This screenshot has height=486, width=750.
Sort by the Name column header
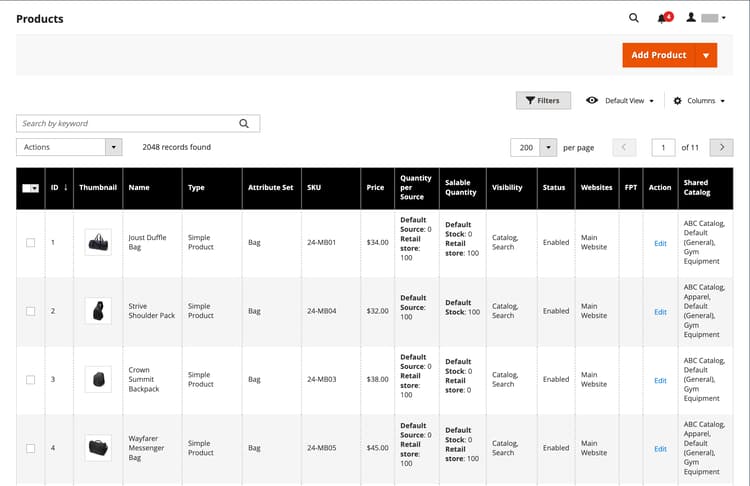[152, 188]
